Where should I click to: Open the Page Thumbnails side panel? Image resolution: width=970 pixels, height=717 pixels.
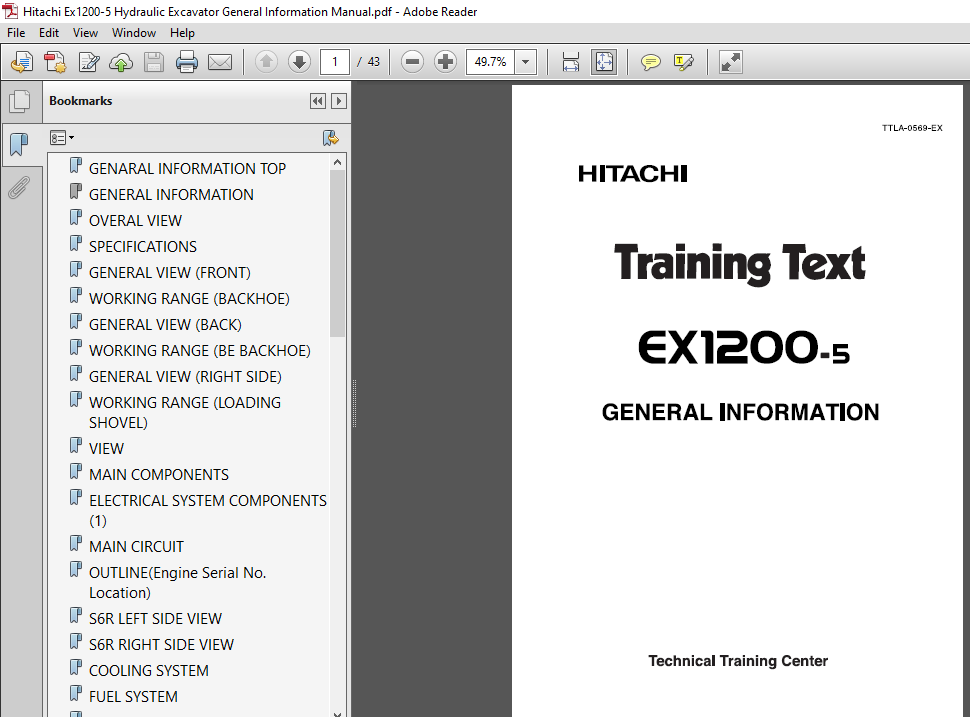coord(20,101)
